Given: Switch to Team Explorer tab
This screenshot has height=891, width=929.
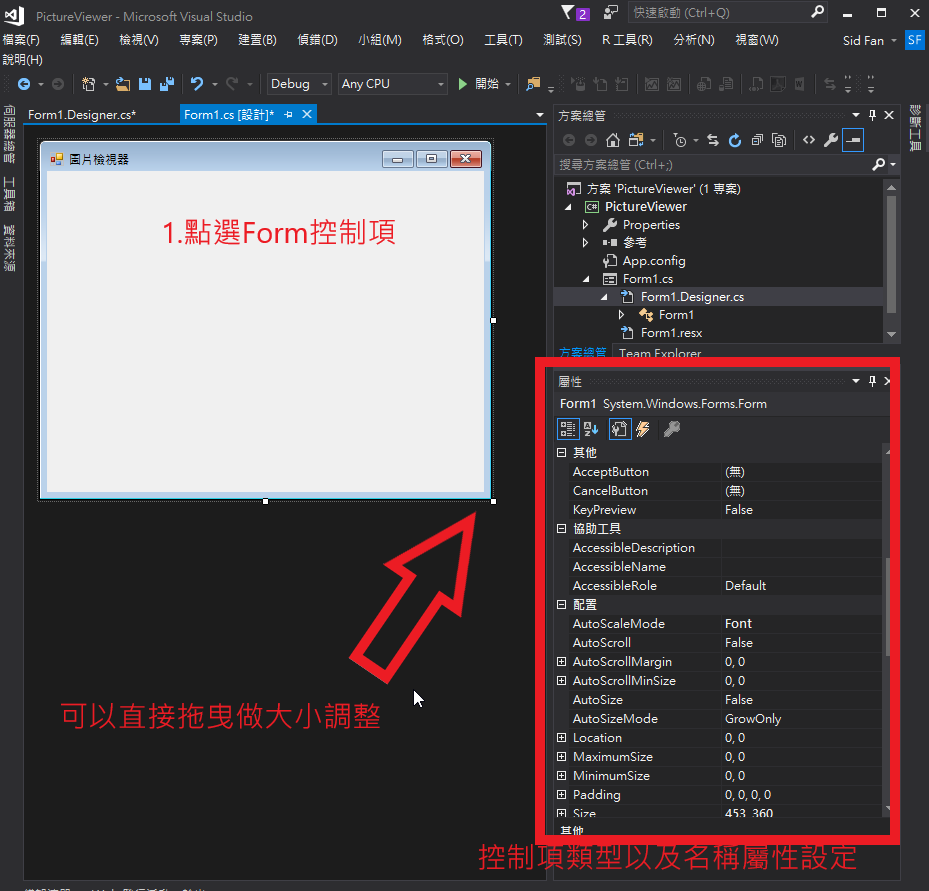Looking at the screenshot, I should coord(660,353).
